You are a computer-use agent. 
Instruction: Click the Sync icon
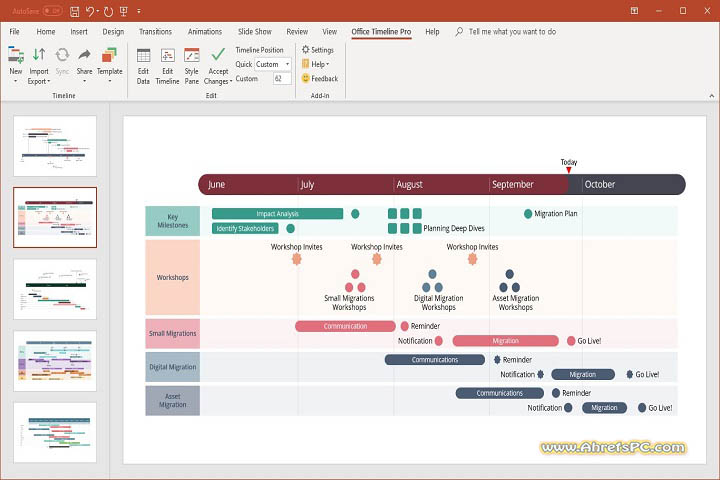tap(62, 56)
